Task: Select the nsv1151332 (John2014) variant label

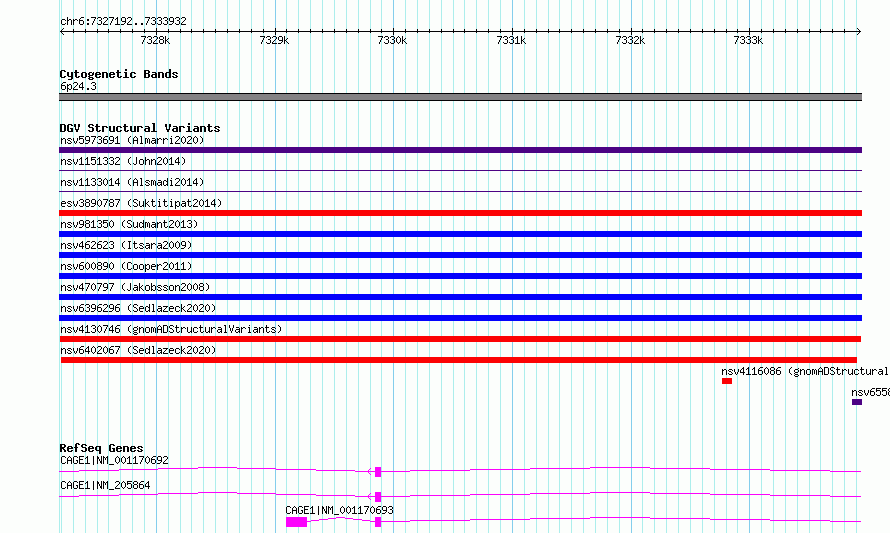Action: (x=123, y=161)
